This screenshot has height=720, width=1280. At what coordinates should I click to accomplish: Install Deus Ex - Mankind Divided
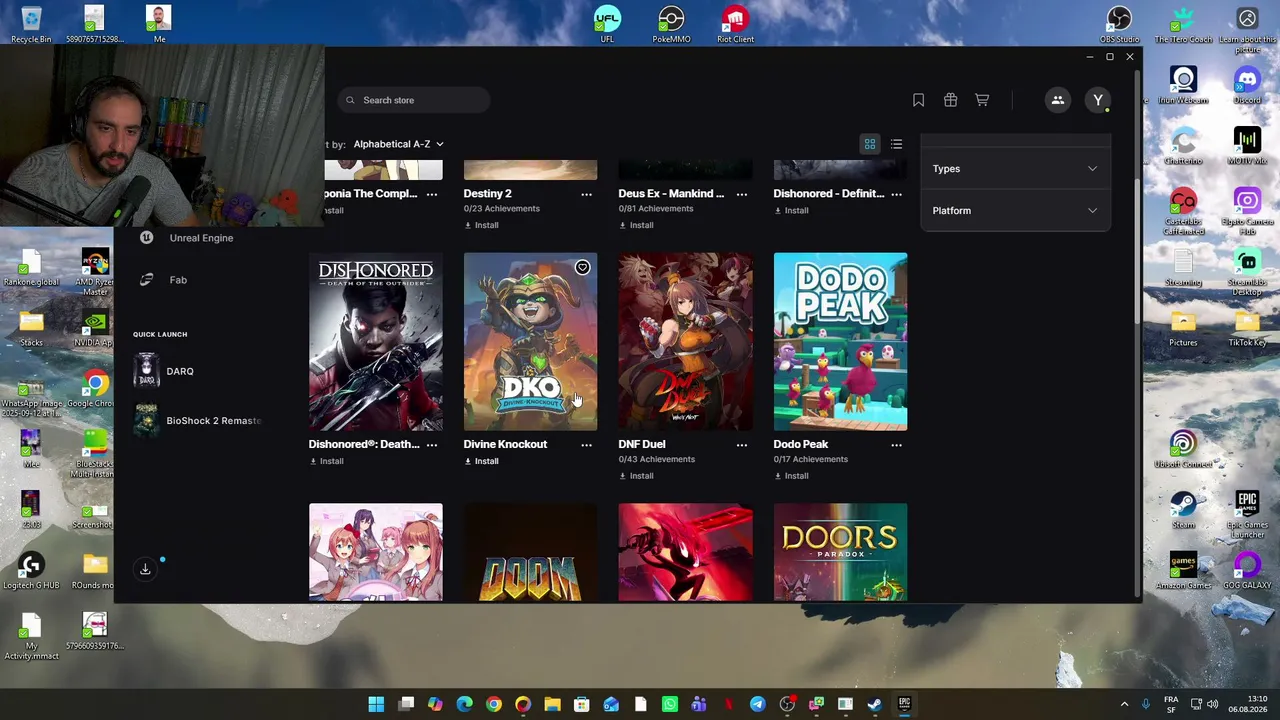[636, 225]
